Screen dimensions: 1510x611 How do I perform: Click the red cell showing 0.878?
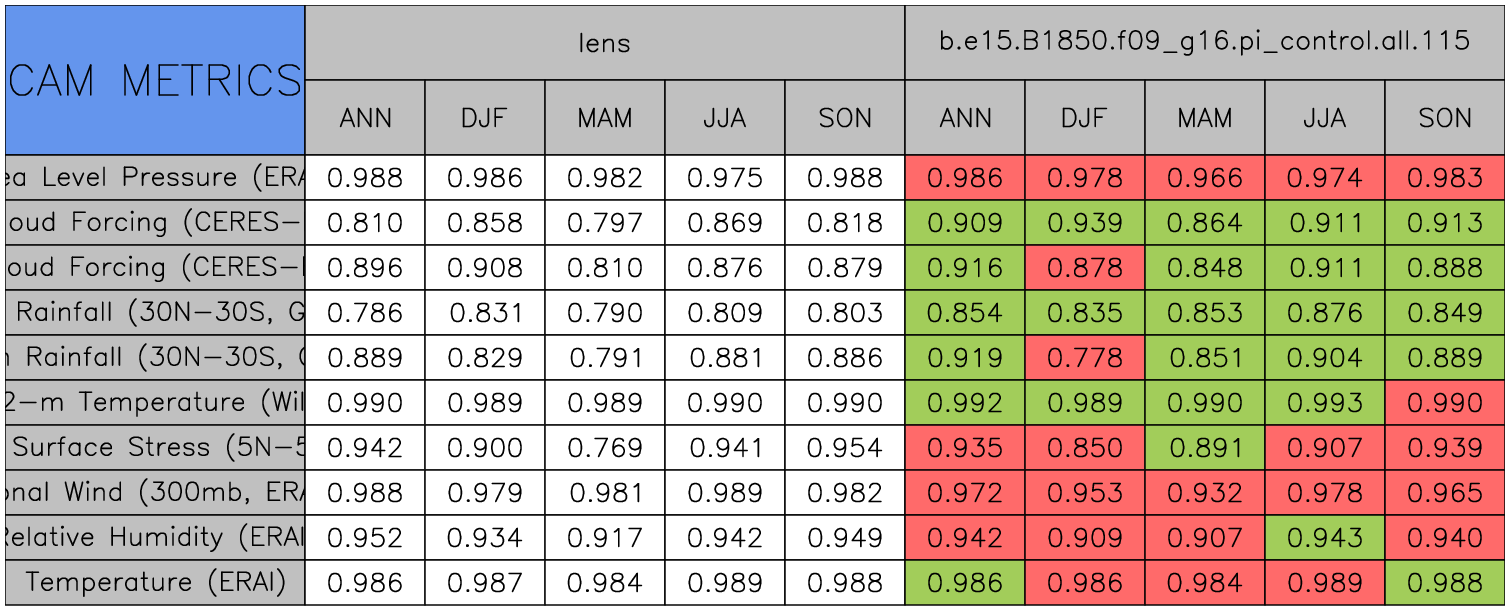point(1085,268)
